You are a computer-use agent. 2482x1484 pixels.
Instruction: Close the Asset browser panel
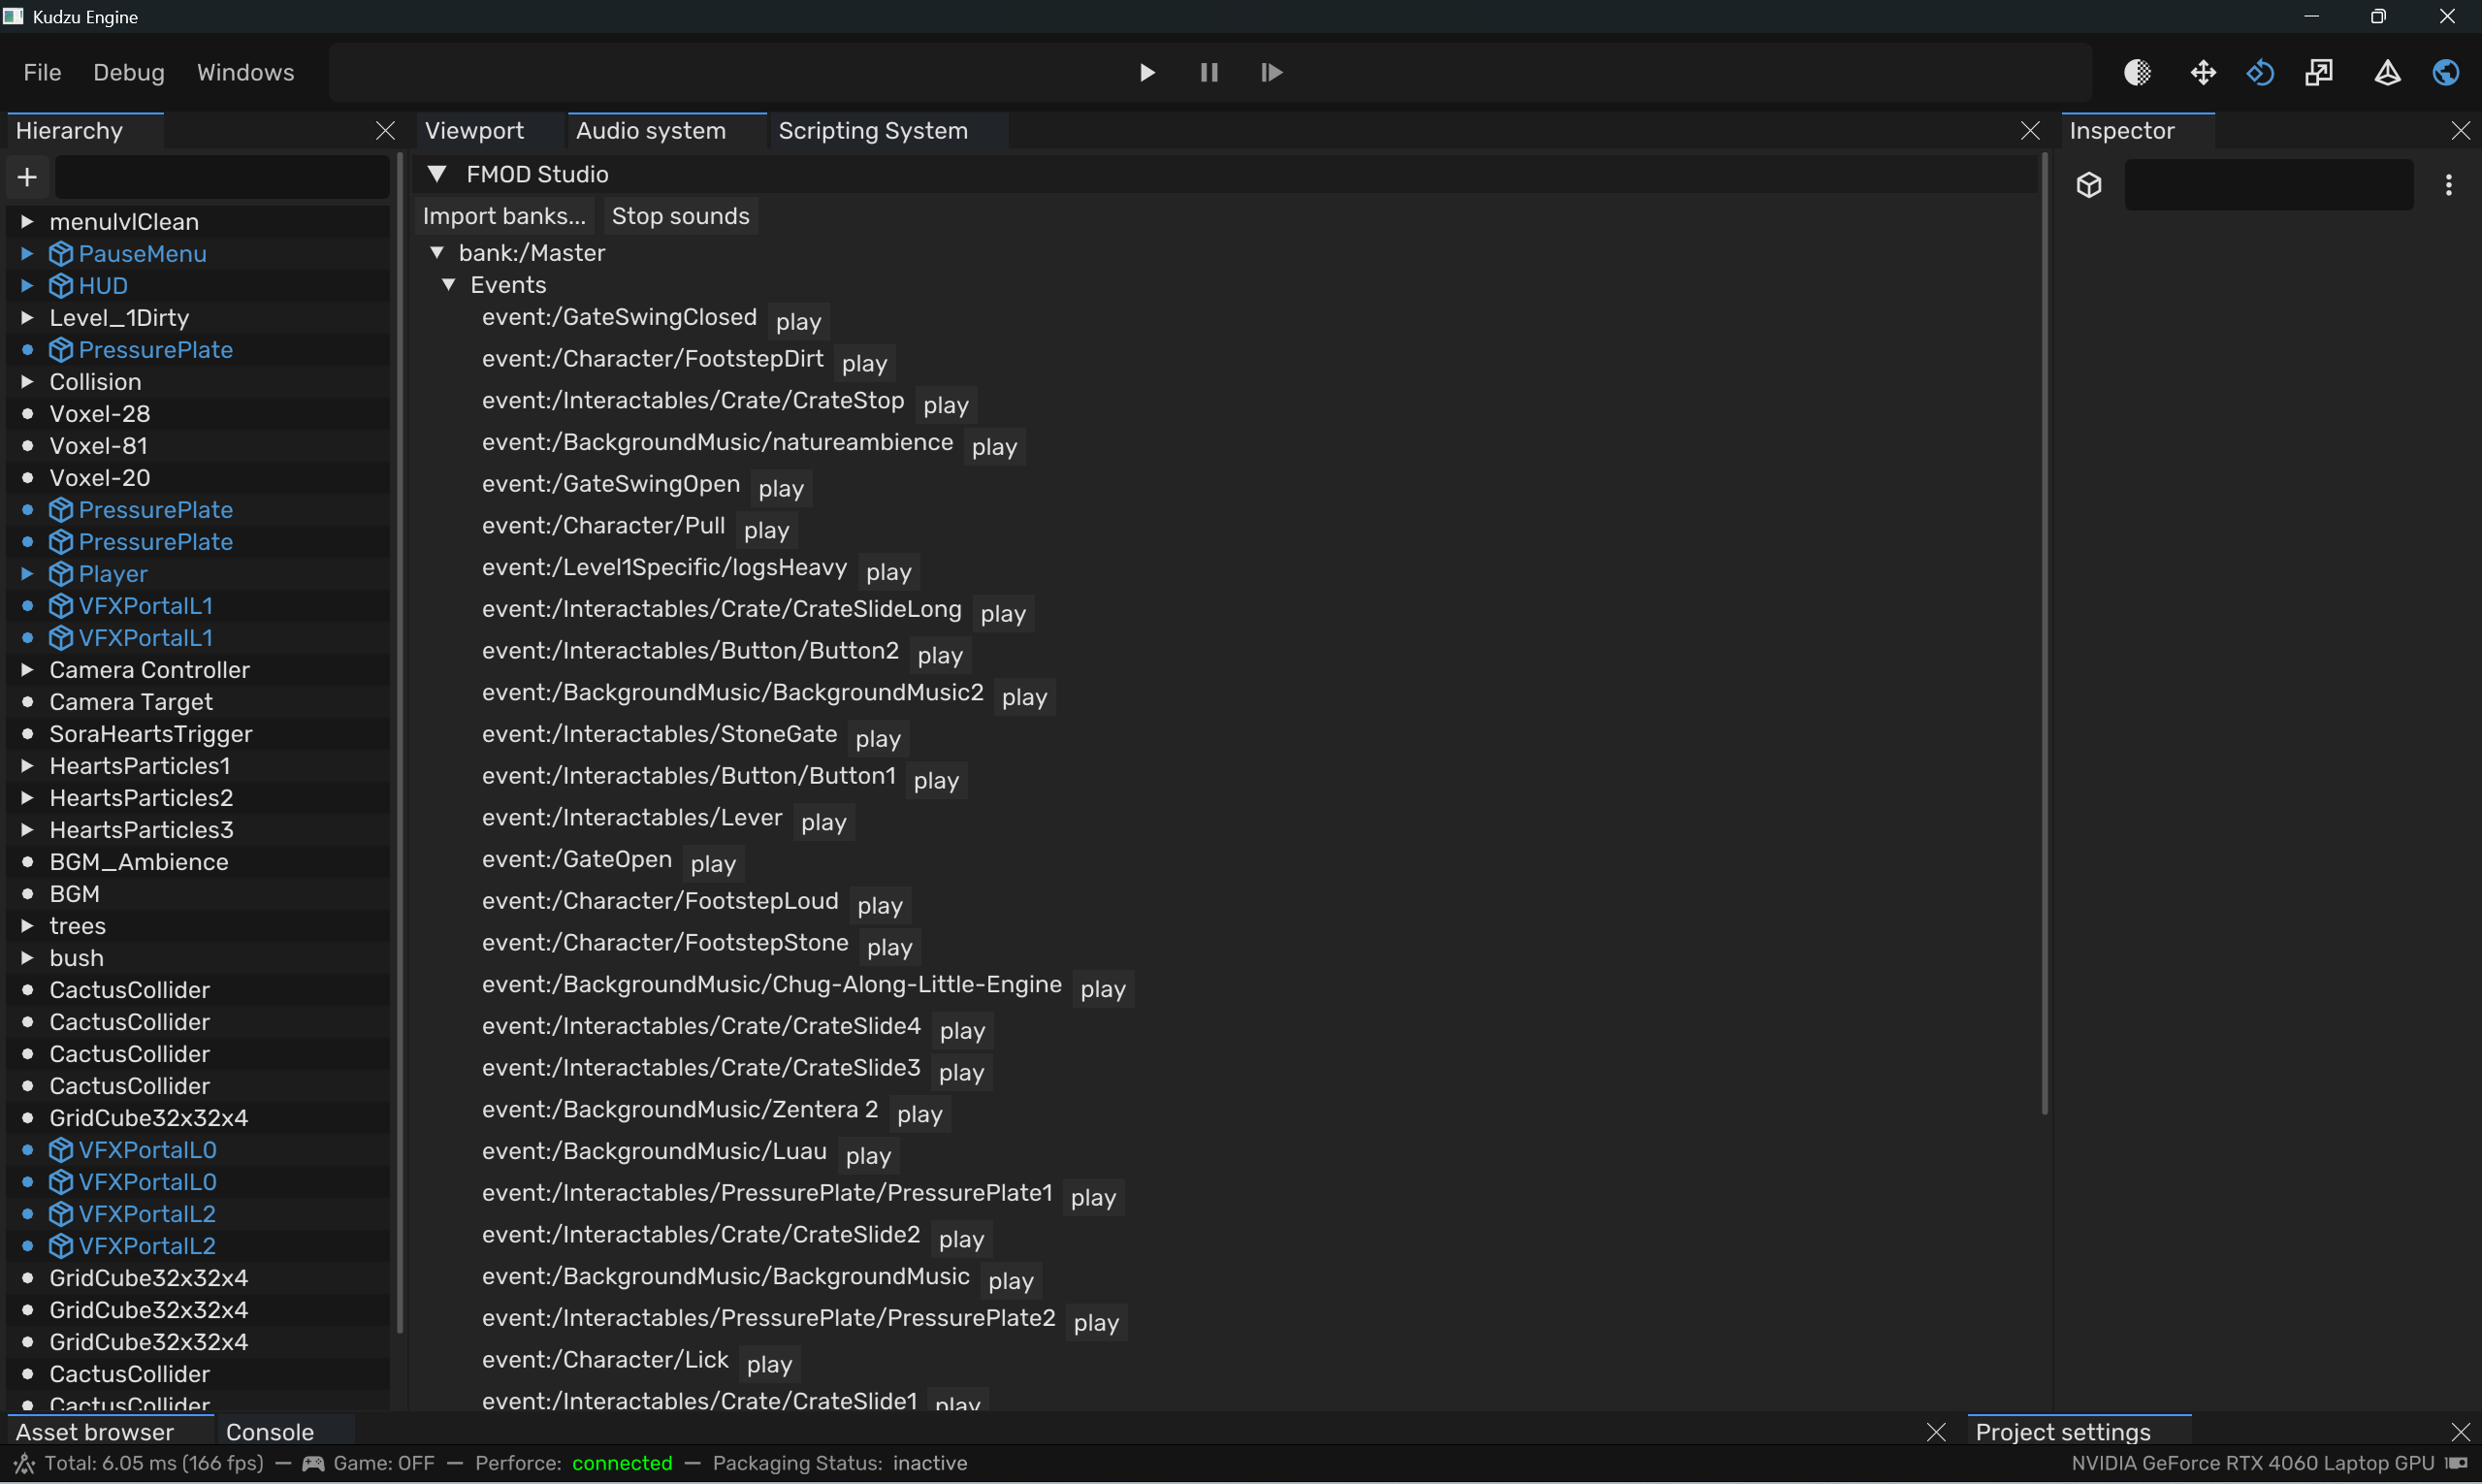[x=1936, y=1432]
